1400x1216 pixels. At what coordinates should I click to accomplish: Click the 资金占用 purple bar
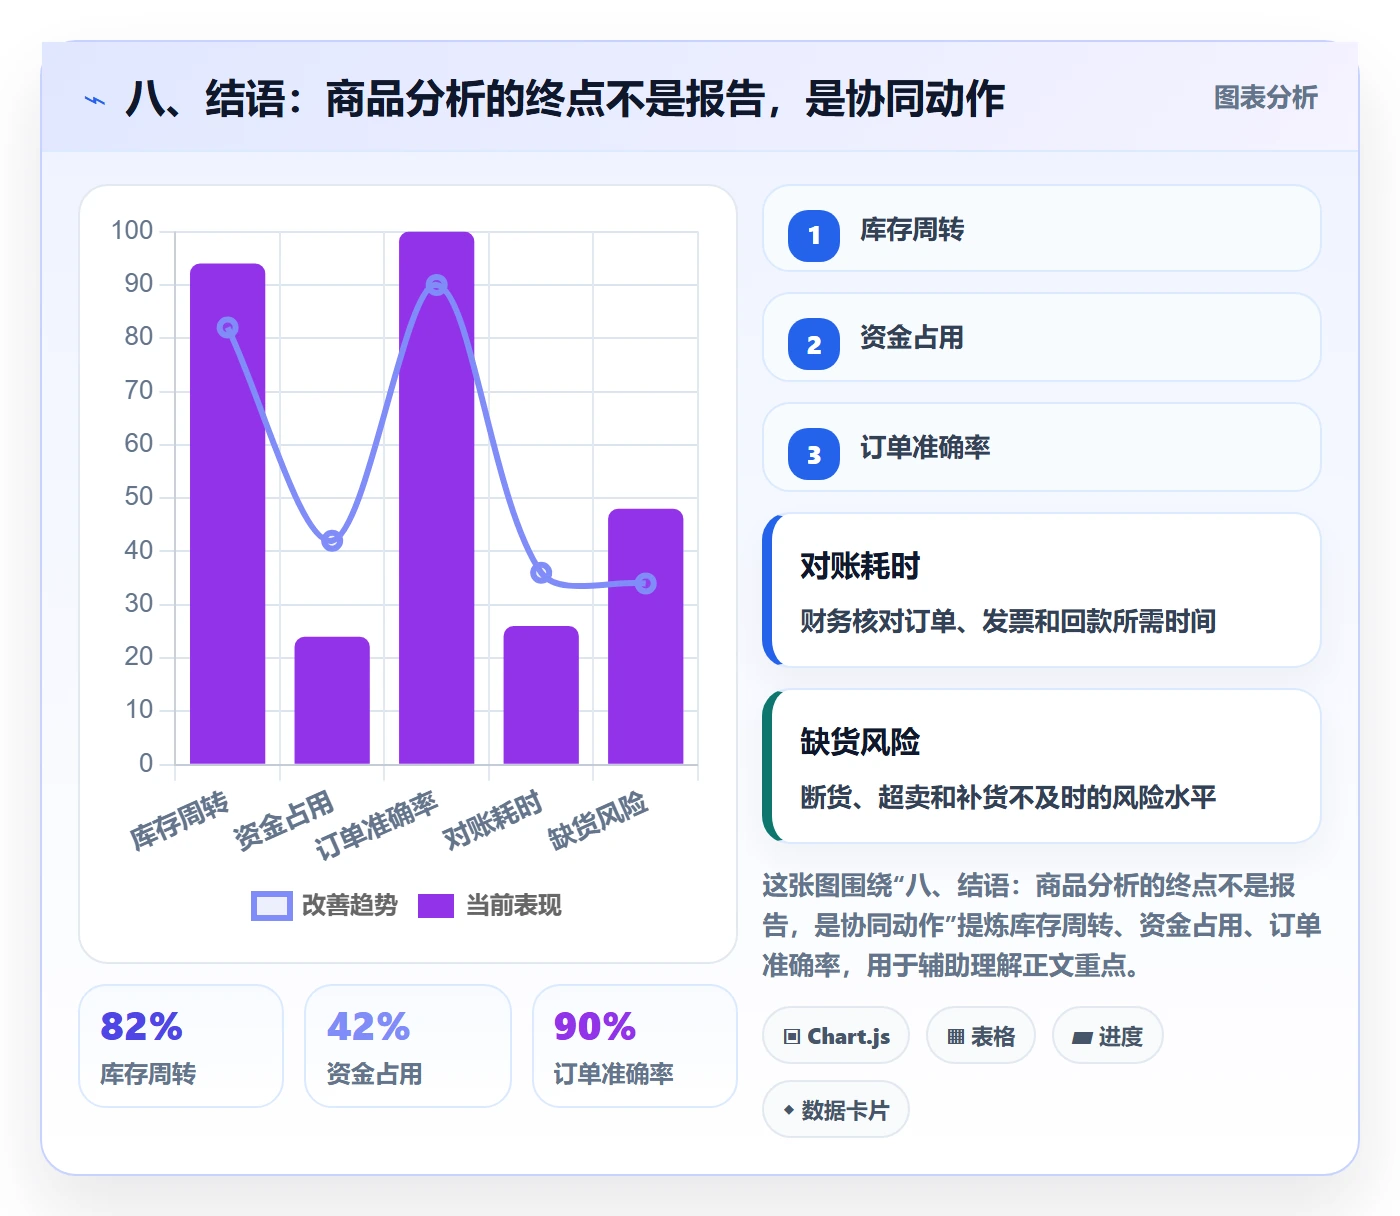pyautogui.click(x=332, y=700)
